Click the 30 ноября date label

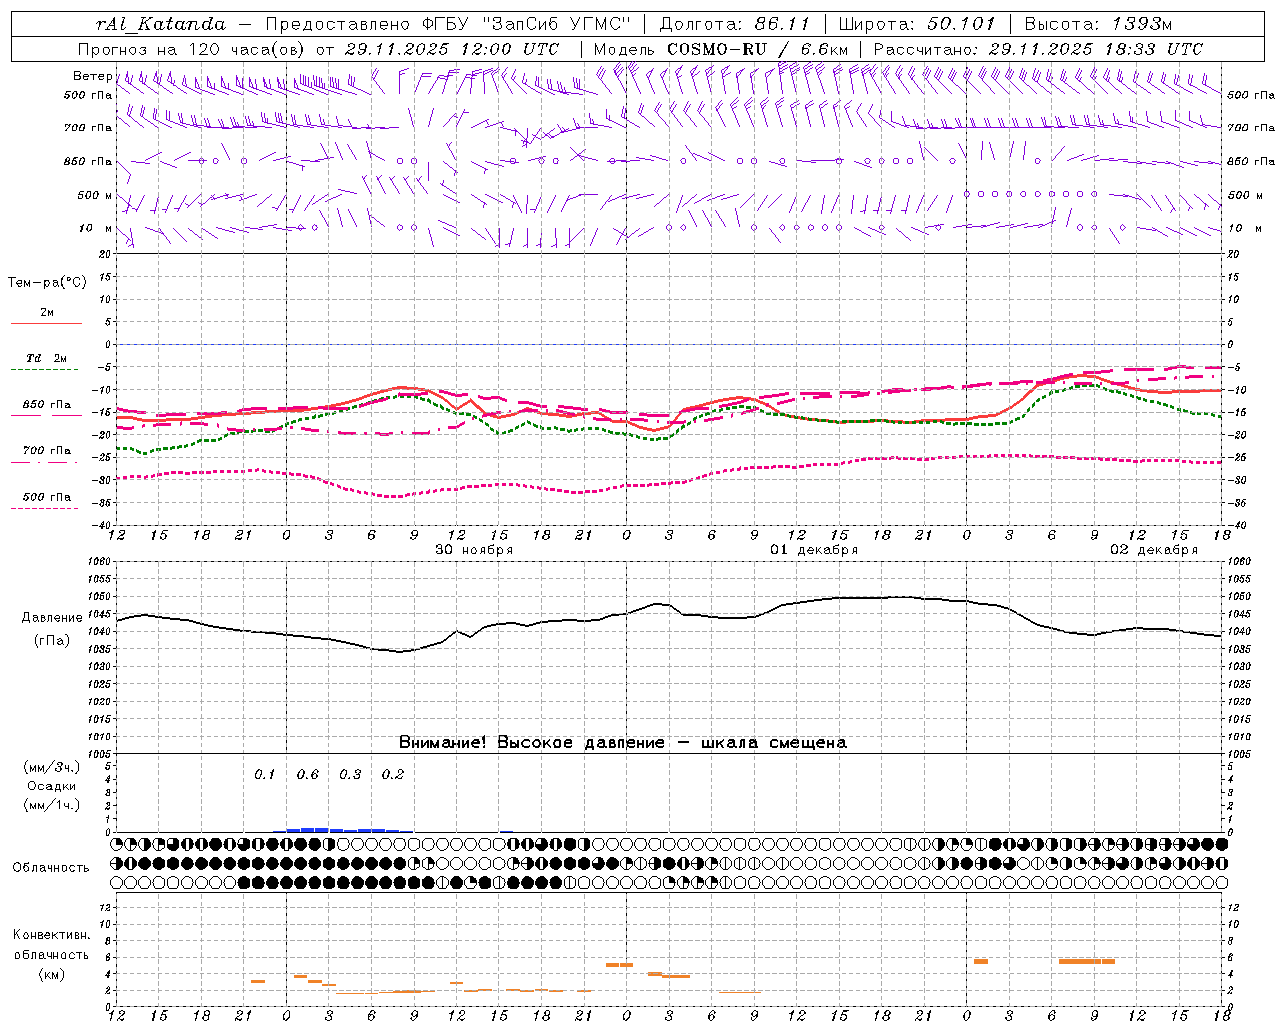pyautogui.click(x=474, y=550)
